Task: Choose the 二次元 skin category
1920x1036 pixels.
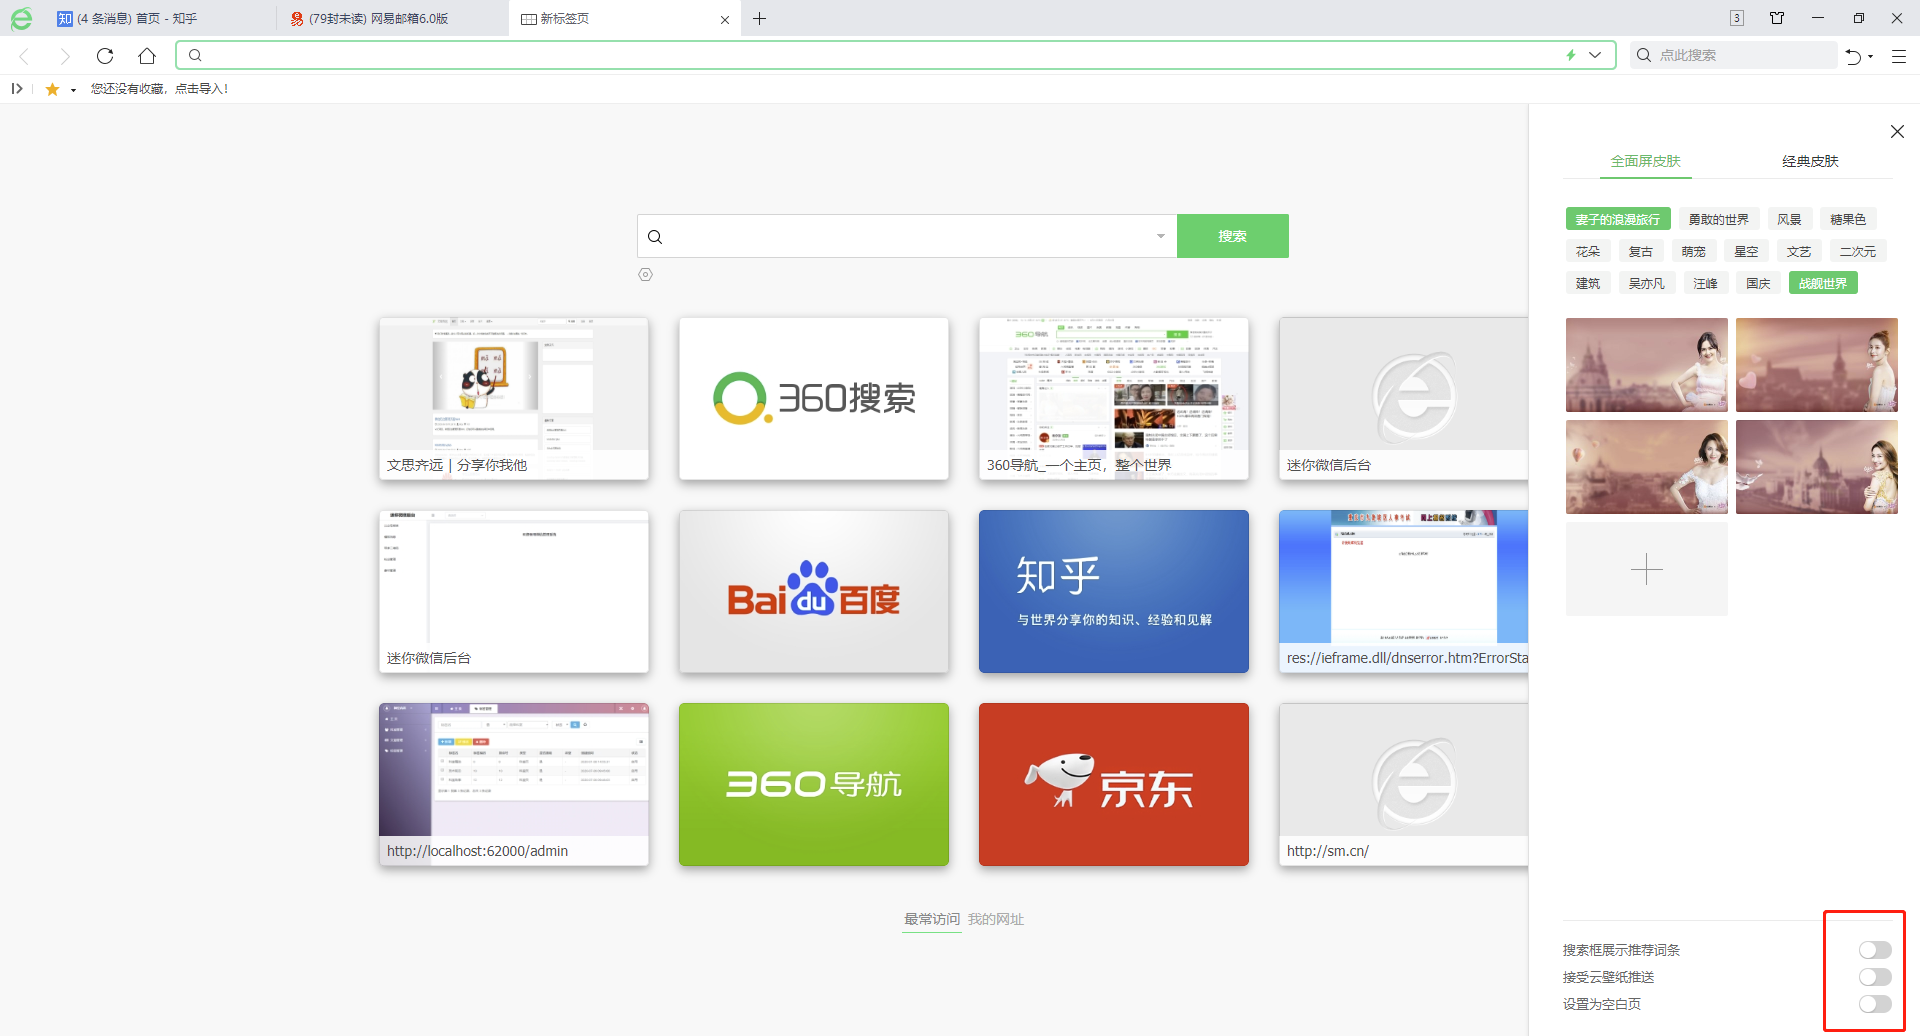Action: [1858, 251]
